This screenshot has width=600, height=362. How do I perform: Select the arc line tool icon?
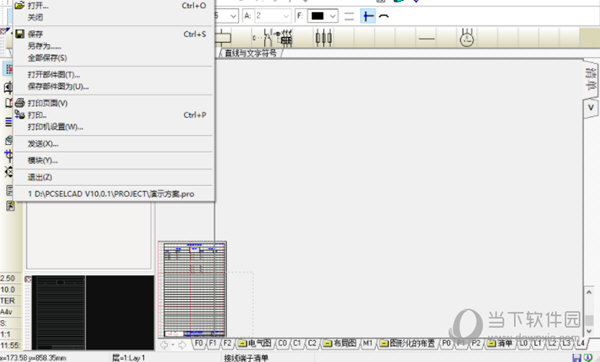[384, 16]
